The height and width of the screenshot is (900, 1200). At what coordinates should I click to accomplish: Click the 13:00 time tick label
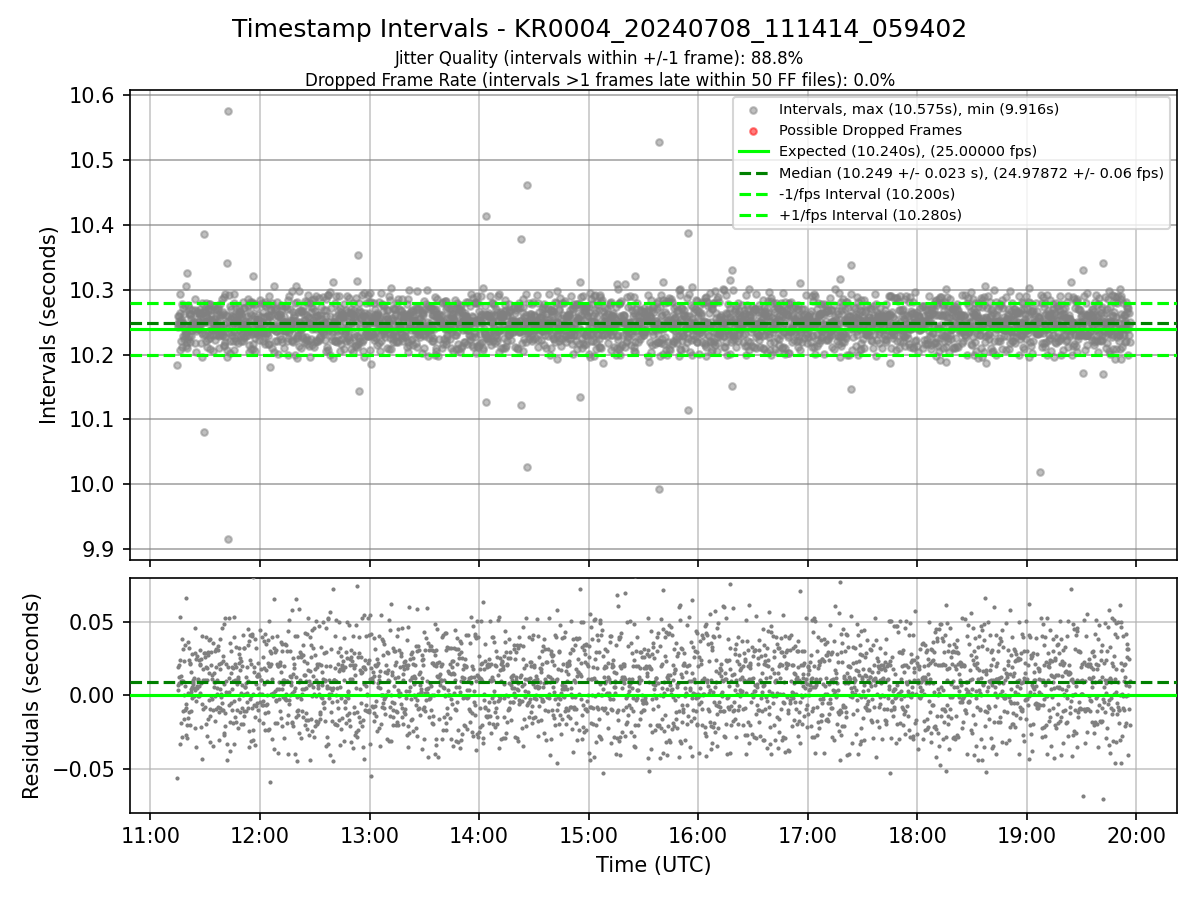point(369,834)
